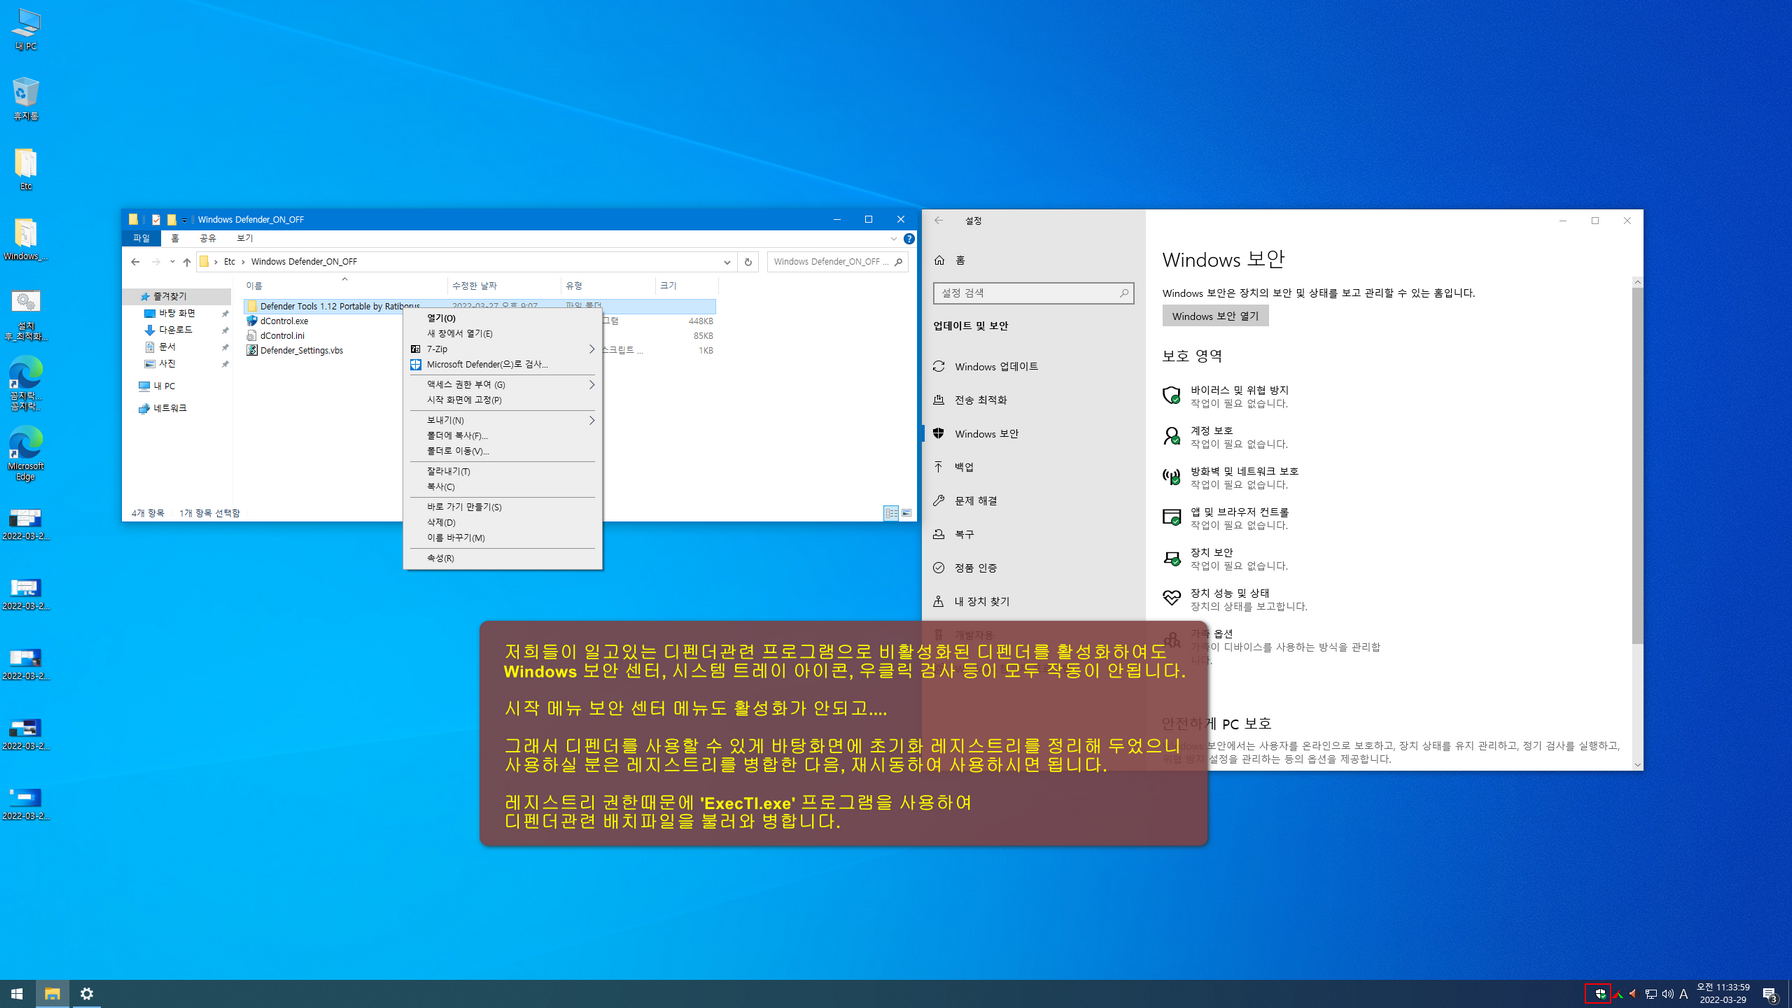The image size is (1792, 1008).
Task: Open Windows 업데이트 in Settings sidebar
Action: 1033,367
